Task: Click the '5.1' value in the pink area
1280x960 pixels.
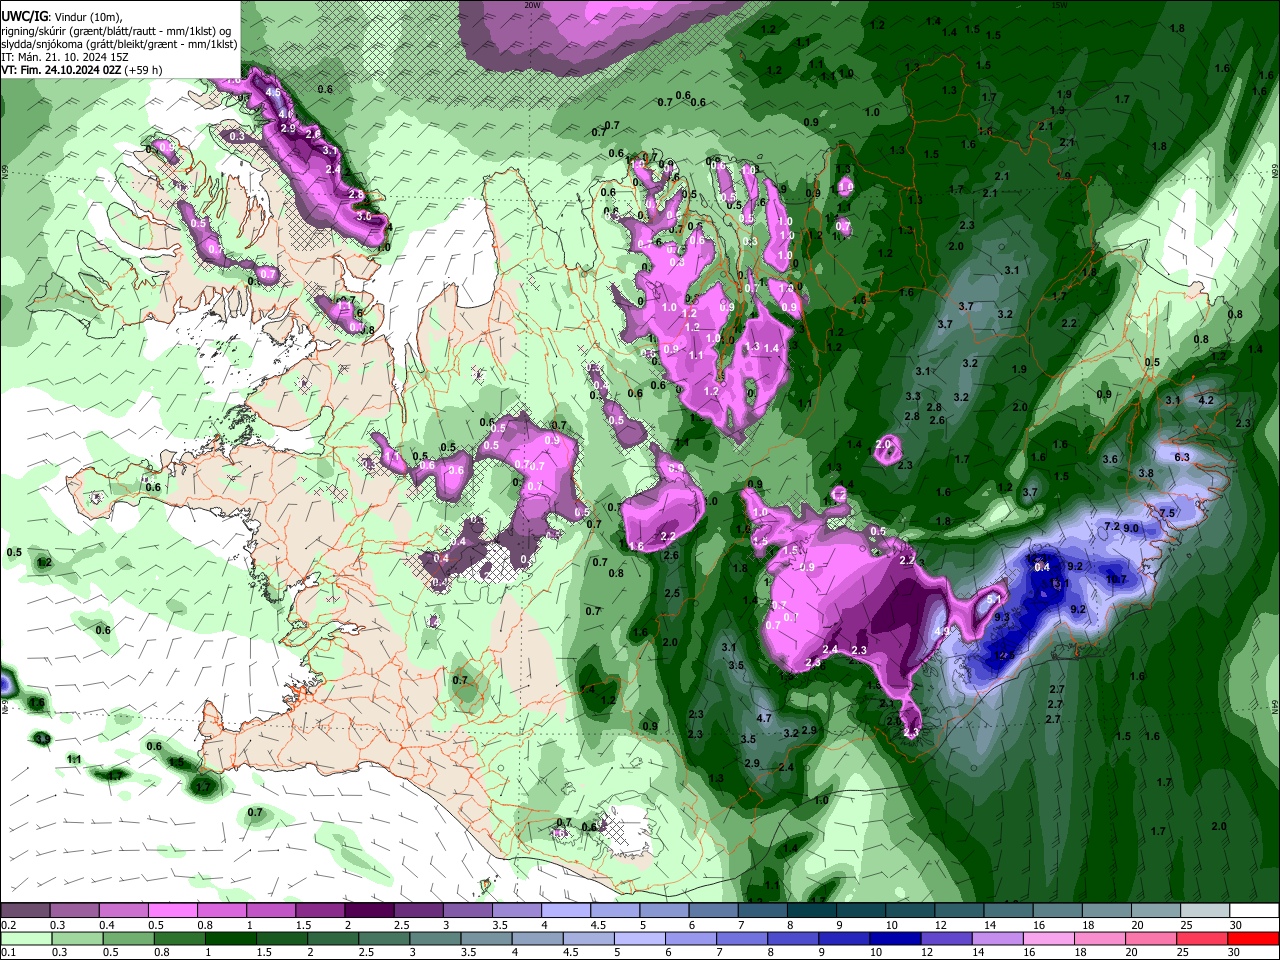Action: tap(994, 598)
